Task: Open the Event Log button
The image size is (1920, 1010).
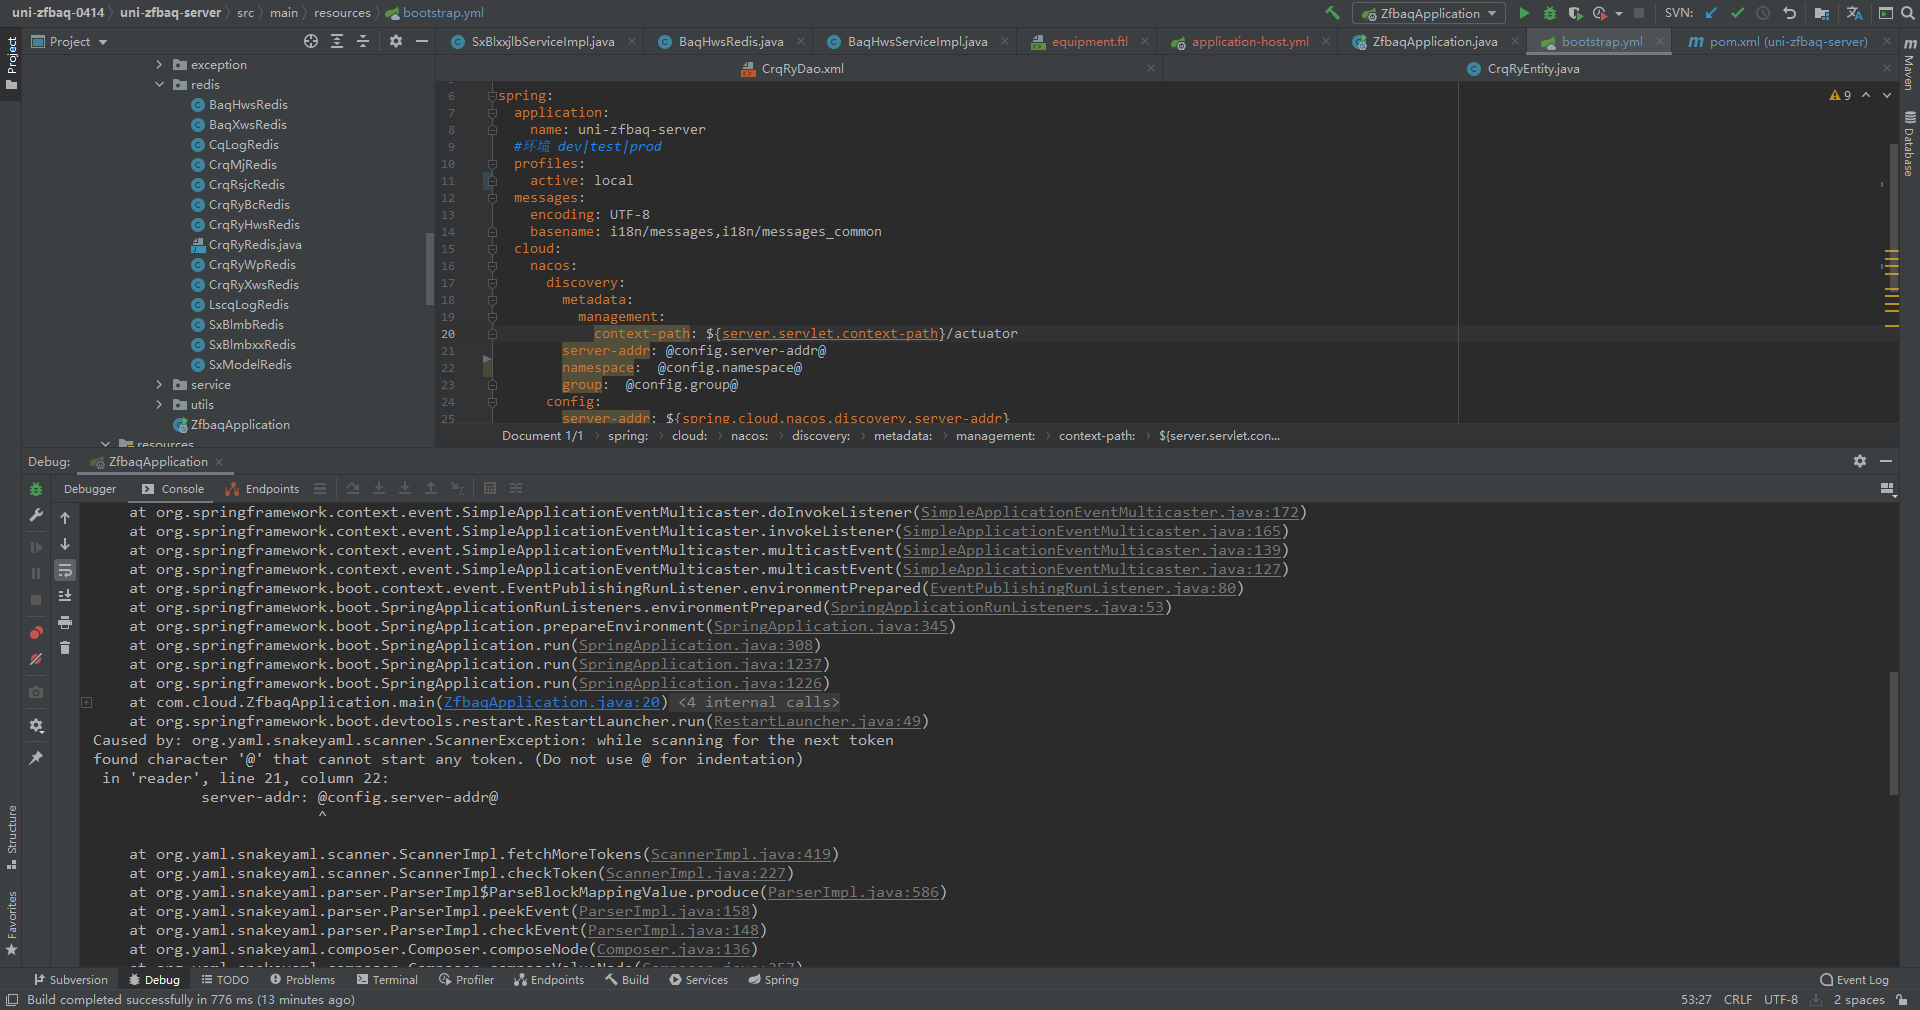Action: point(1855,980)
